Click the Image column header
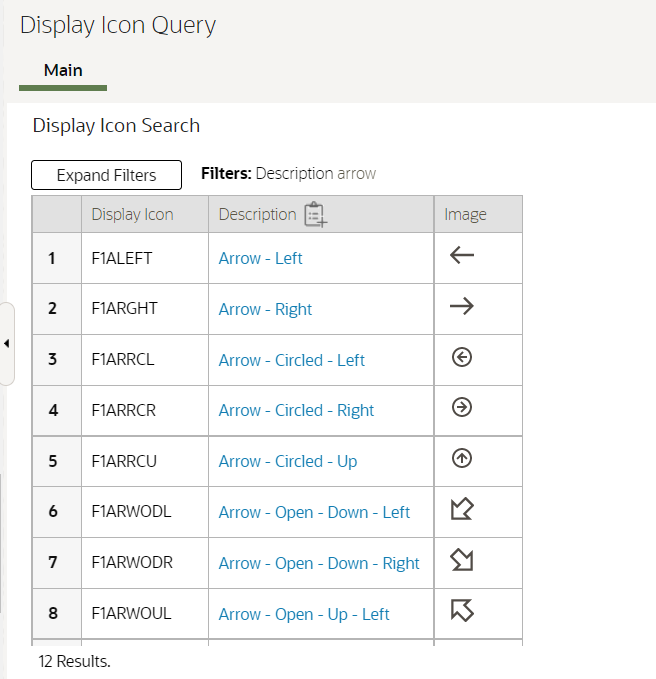This screenshot has height=679, width=656. [465, 214]
